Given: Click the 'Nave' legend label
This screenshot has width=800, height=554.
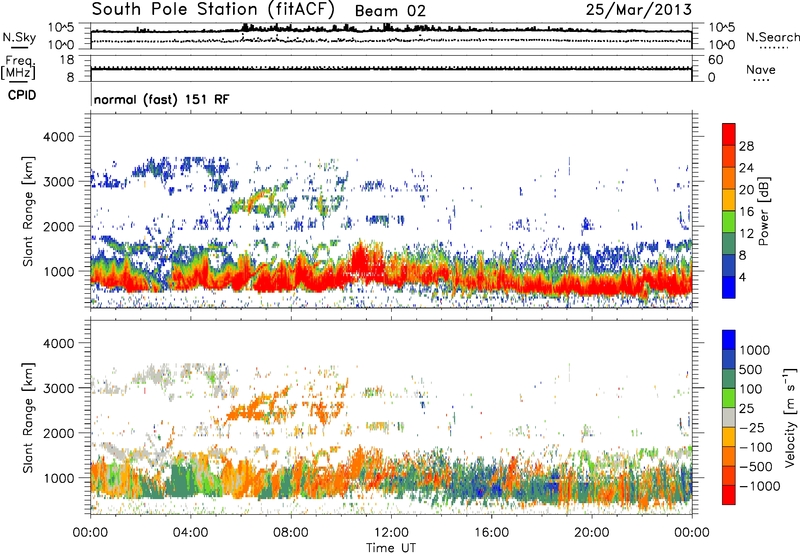Looking at the screenshot, I should (760, 70).
